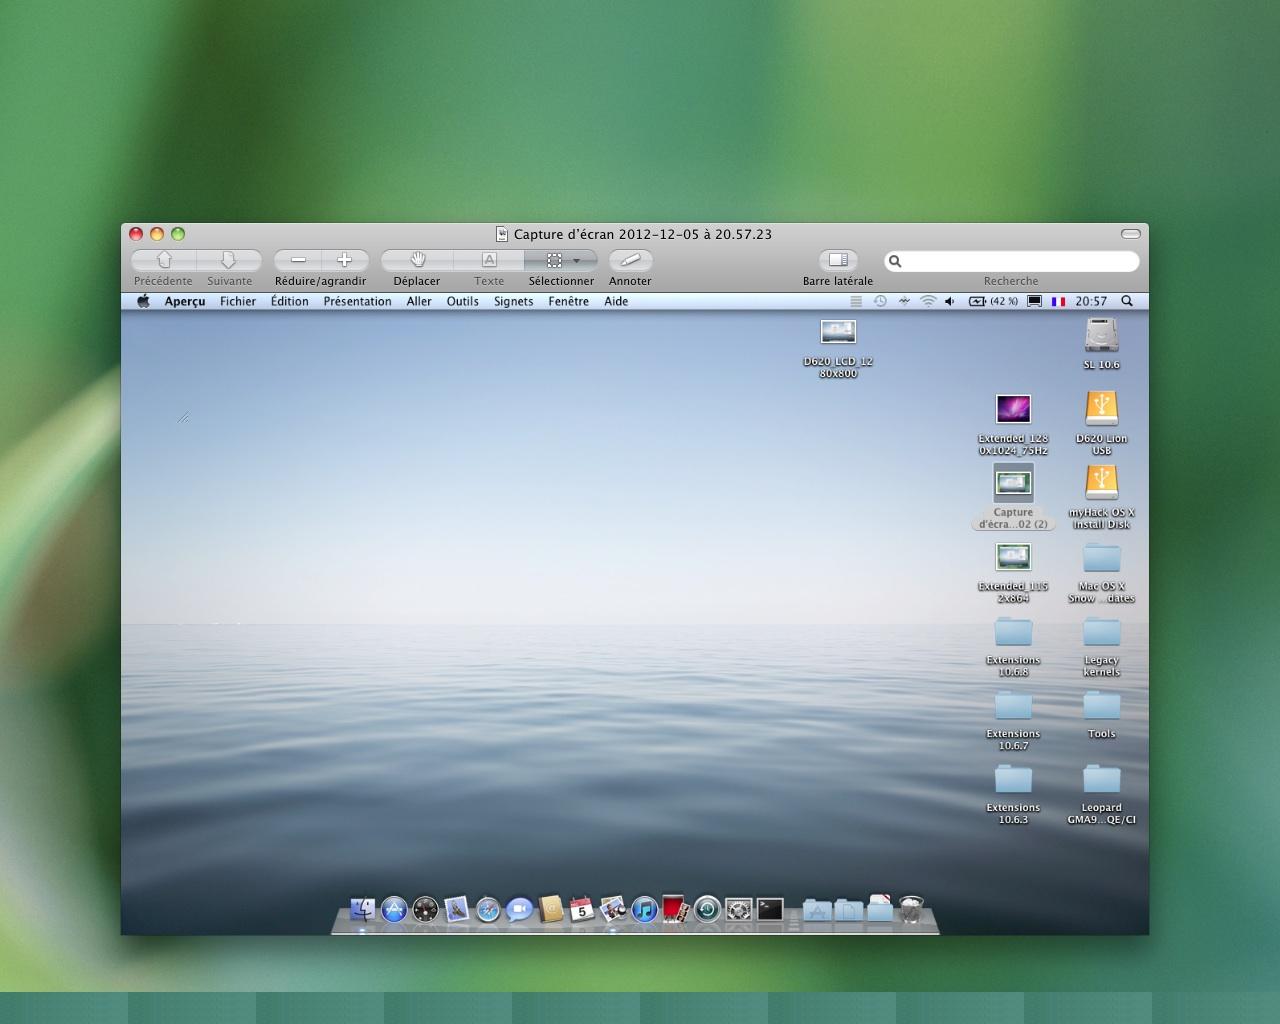This screenshot has width=1280, height=1024.
Task: Enable the Sélectionner rectangle selection tool
Action: click(553, 260)
